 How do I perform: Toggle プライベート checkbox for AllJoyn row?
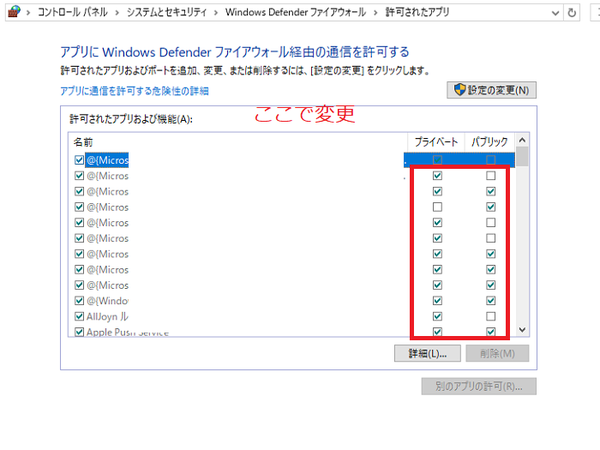437,316
